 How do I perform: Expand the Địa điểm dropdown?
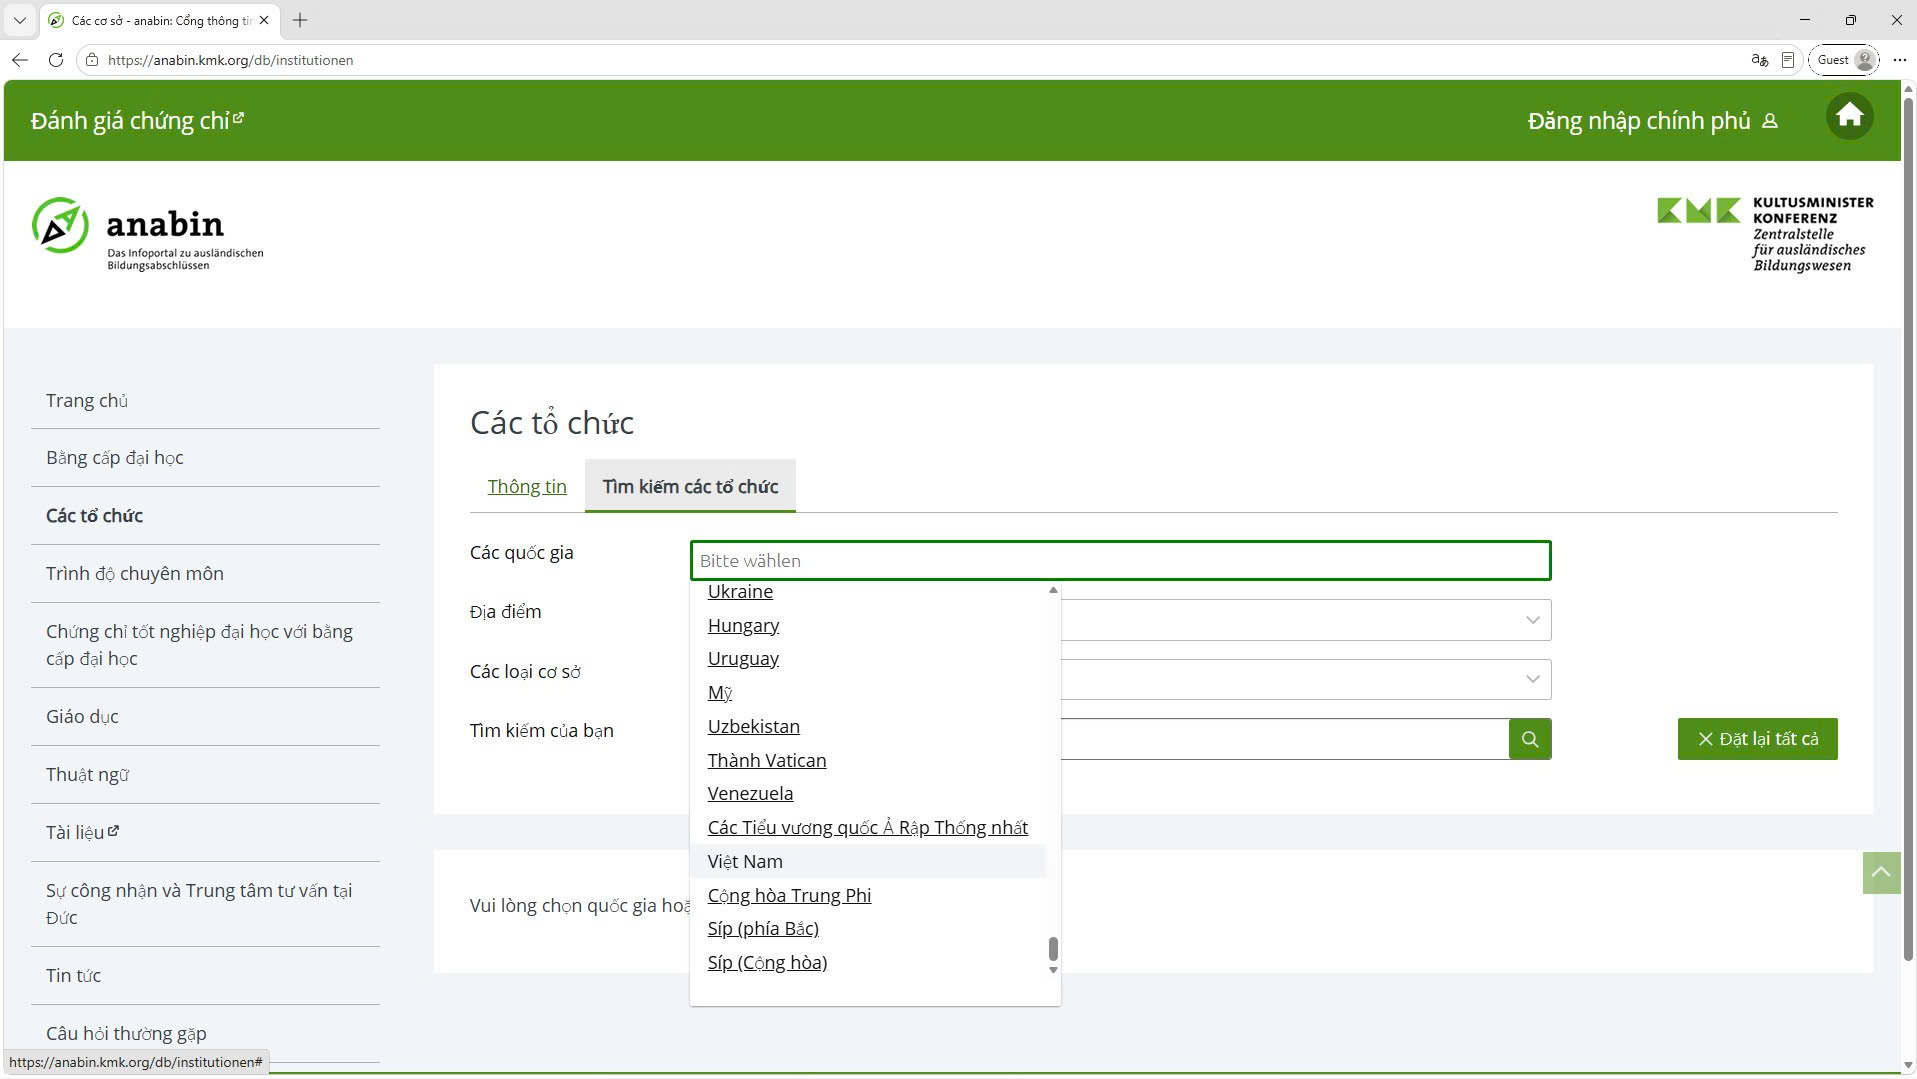click(x=1532, y=620)
